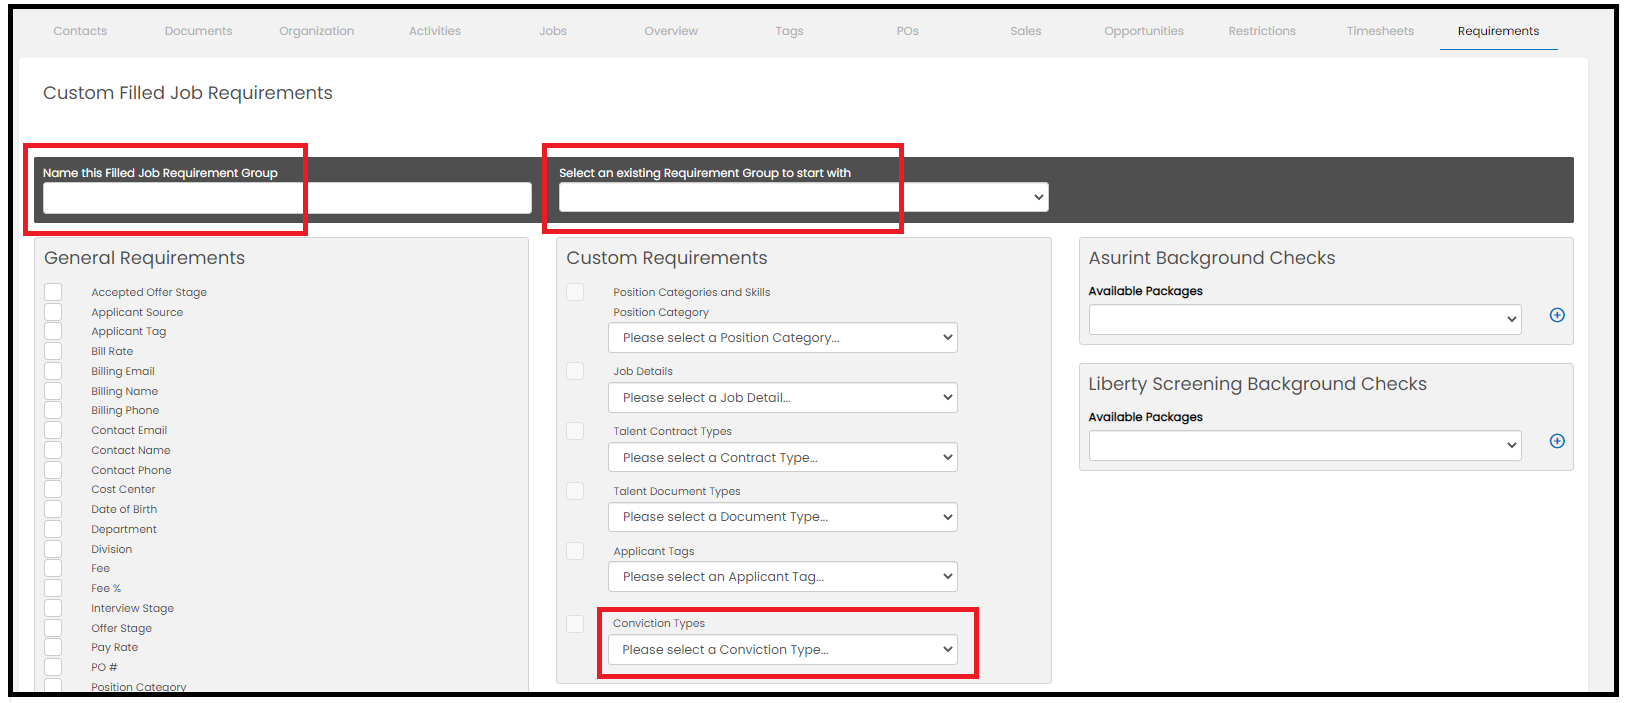Expand the Job Detail dropdown

783,398
